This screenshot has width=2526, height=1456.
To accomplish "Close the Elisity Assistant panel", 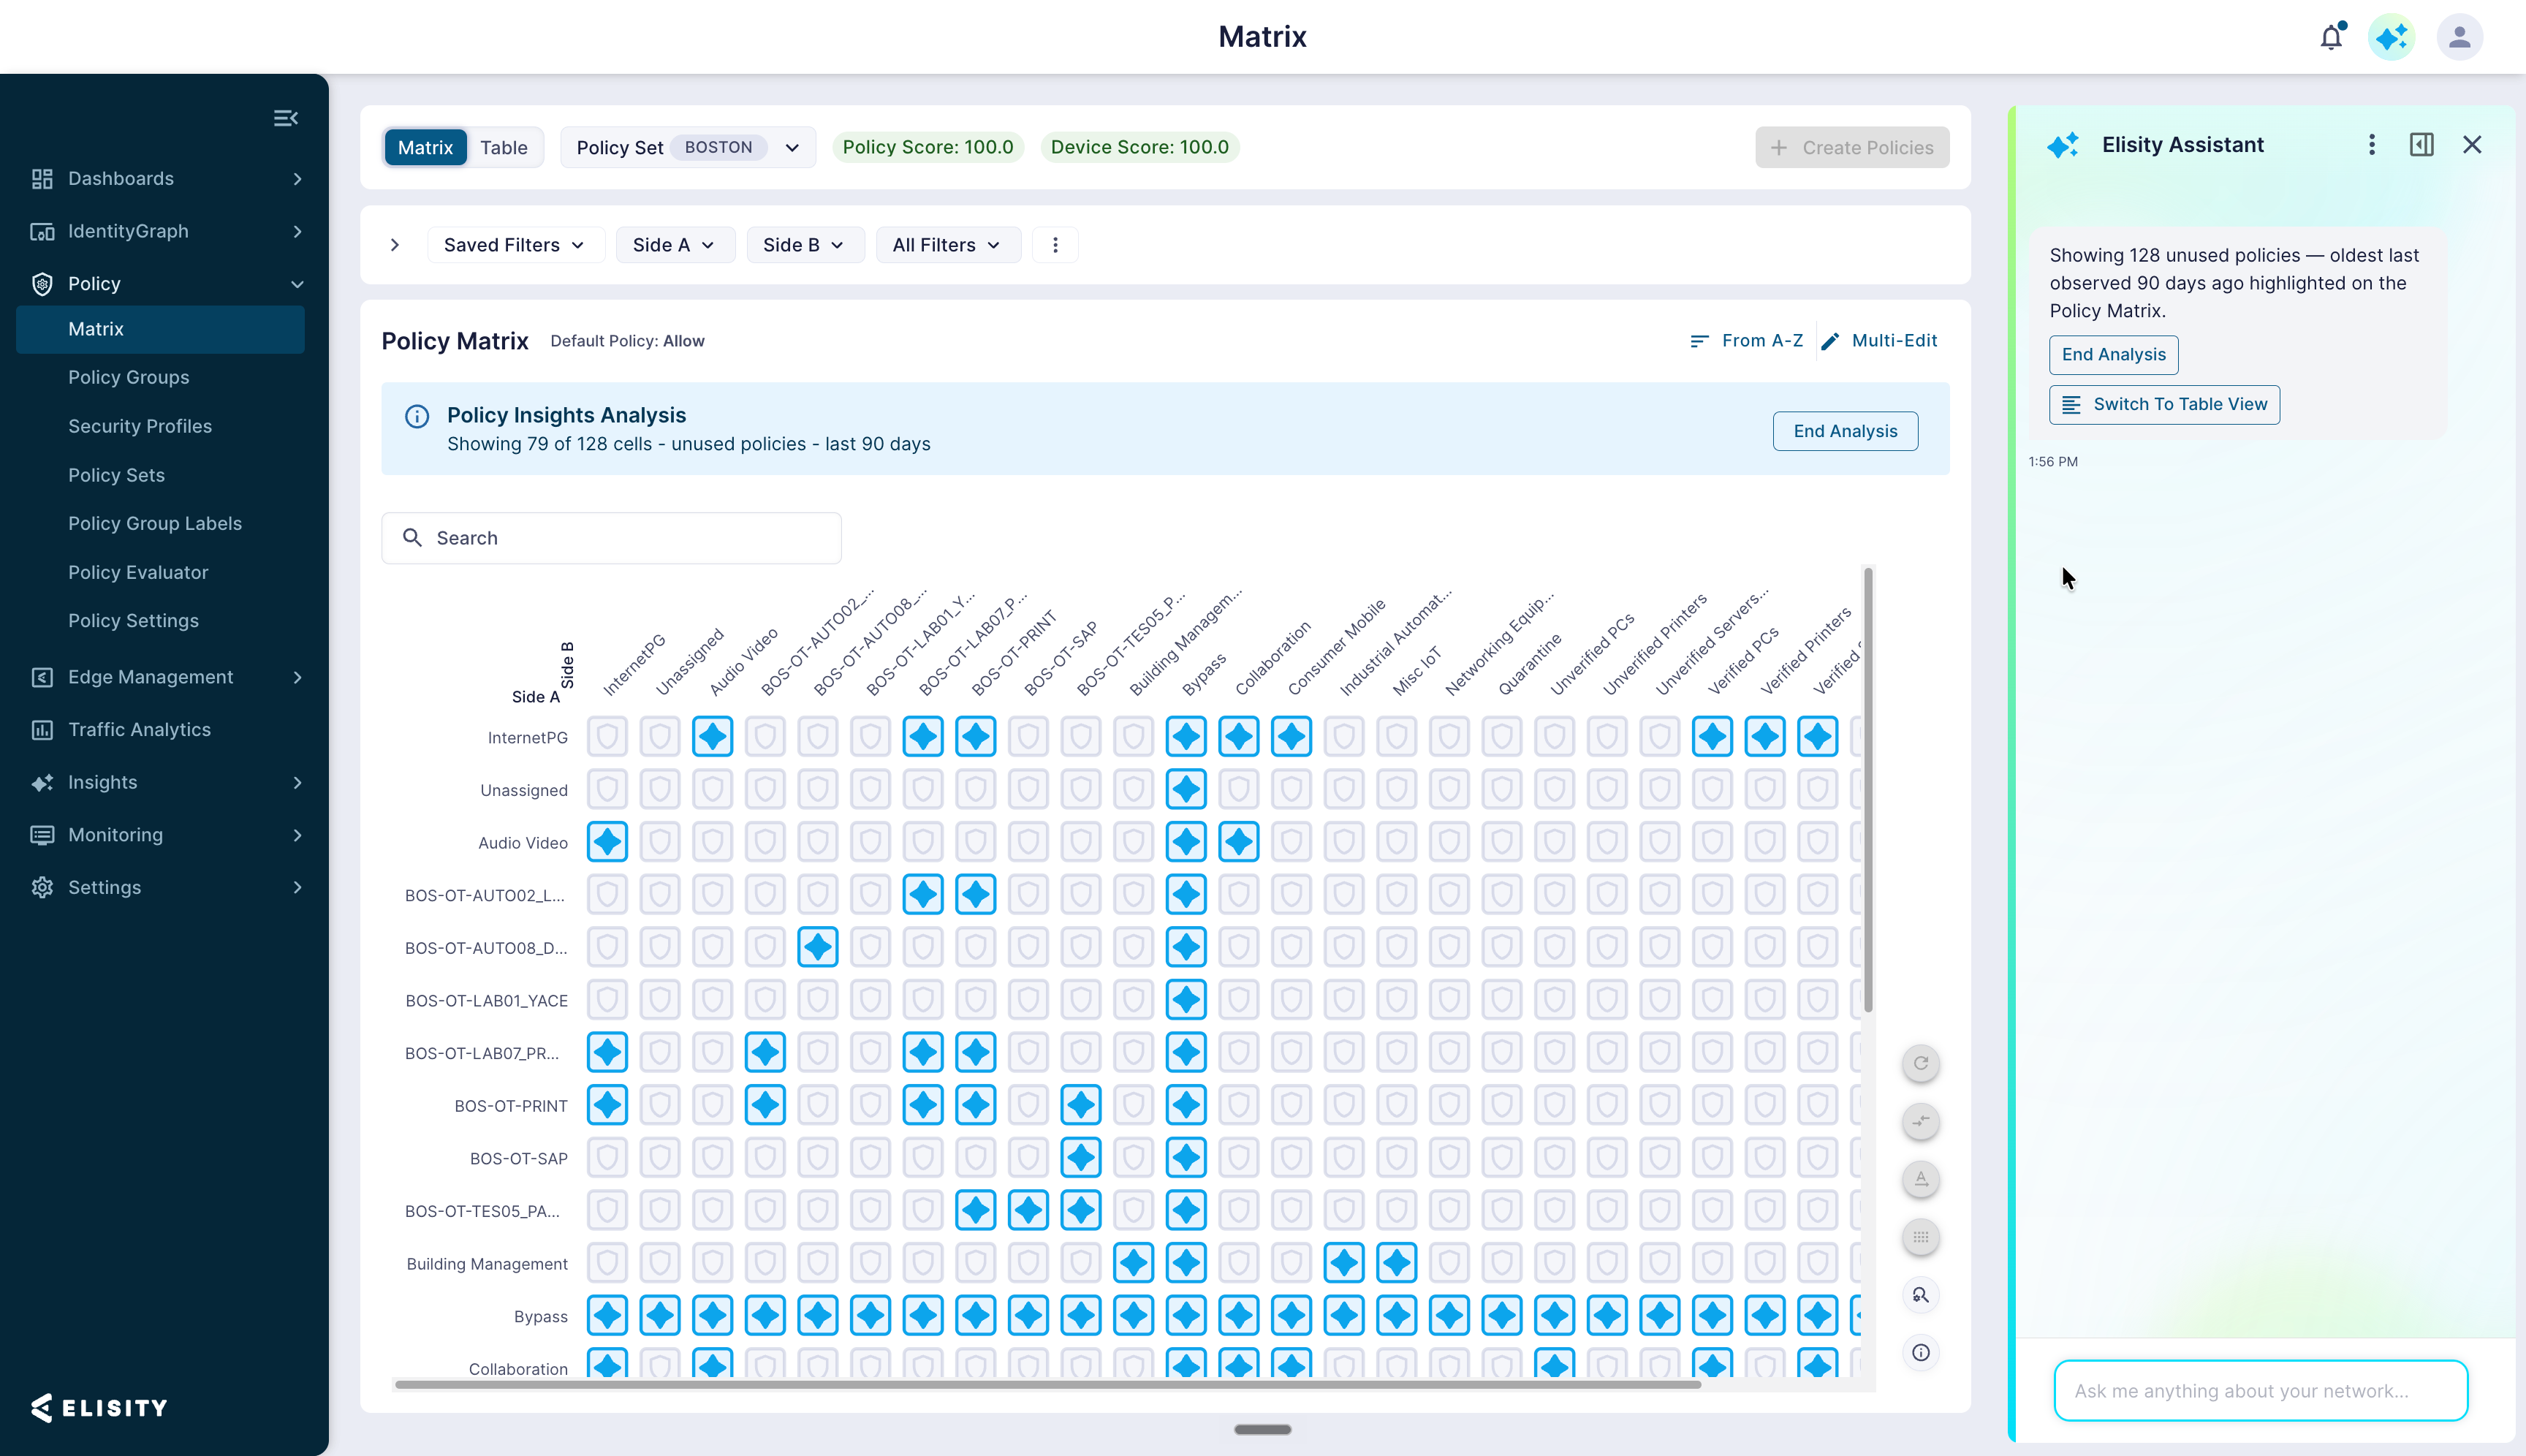I will 2472,145.
